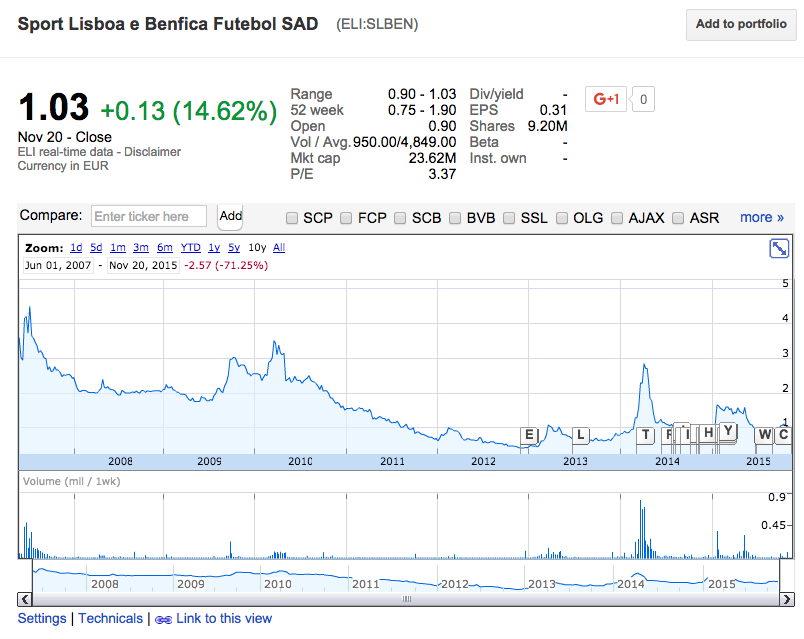Open the news flag marked W on chart
Viewport: 804px width, 639px height.
click(764, 435)
